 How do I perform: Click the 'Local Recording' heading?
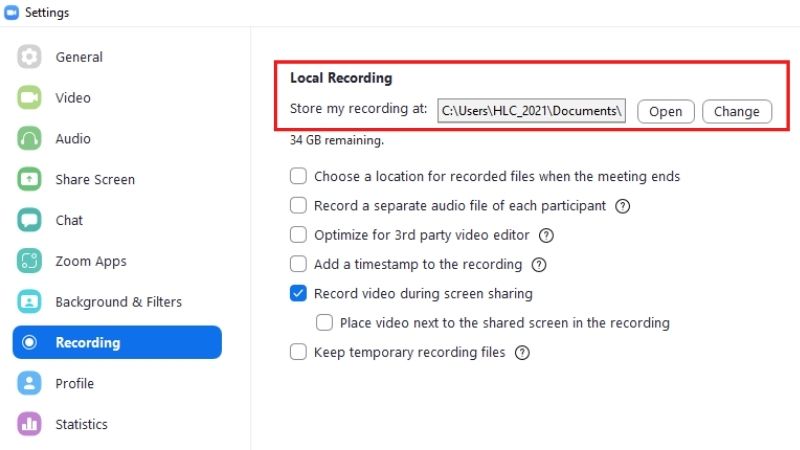tap(341, 78)
